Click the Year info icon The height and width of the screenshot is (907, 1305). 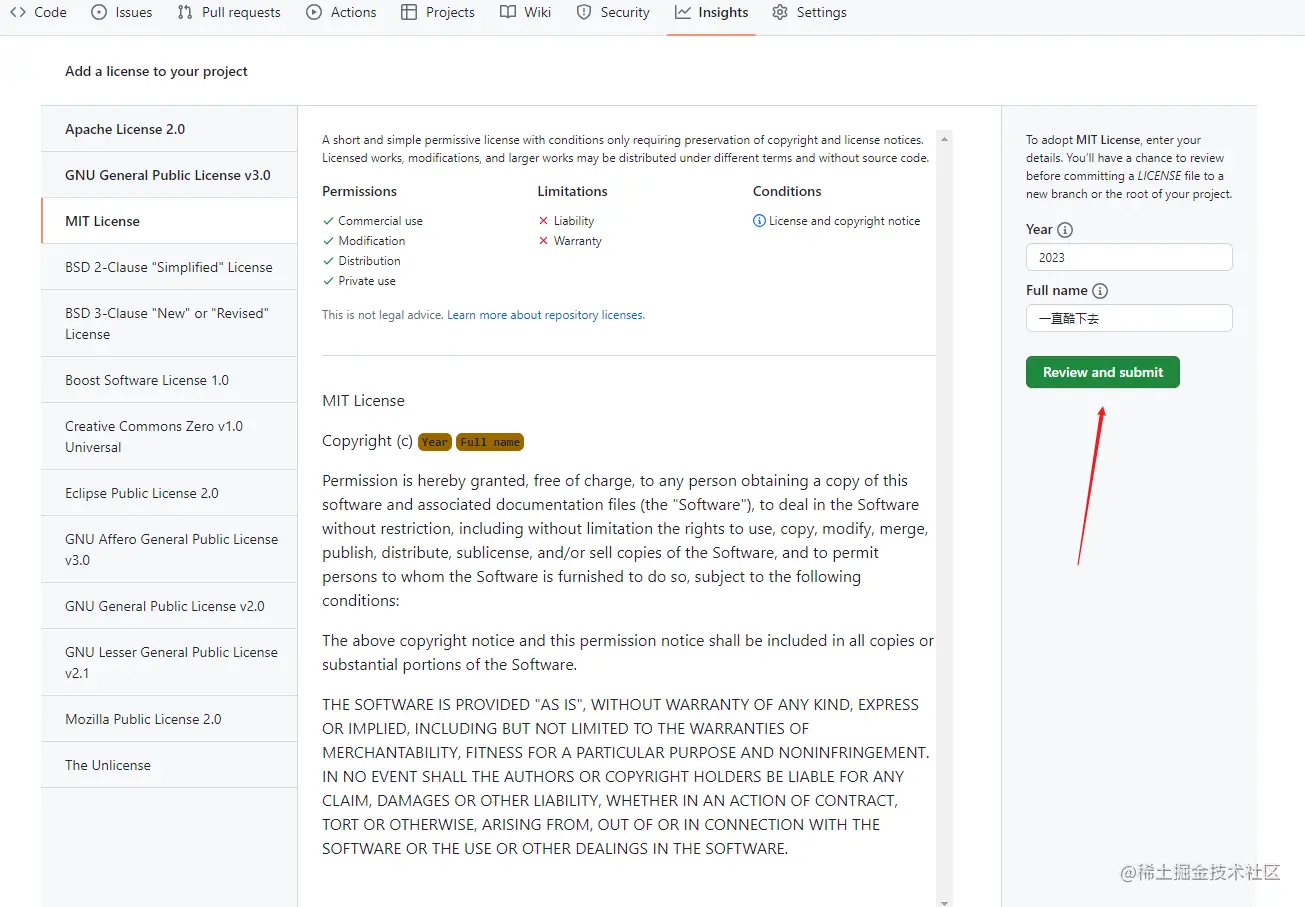pos(1065,230)
